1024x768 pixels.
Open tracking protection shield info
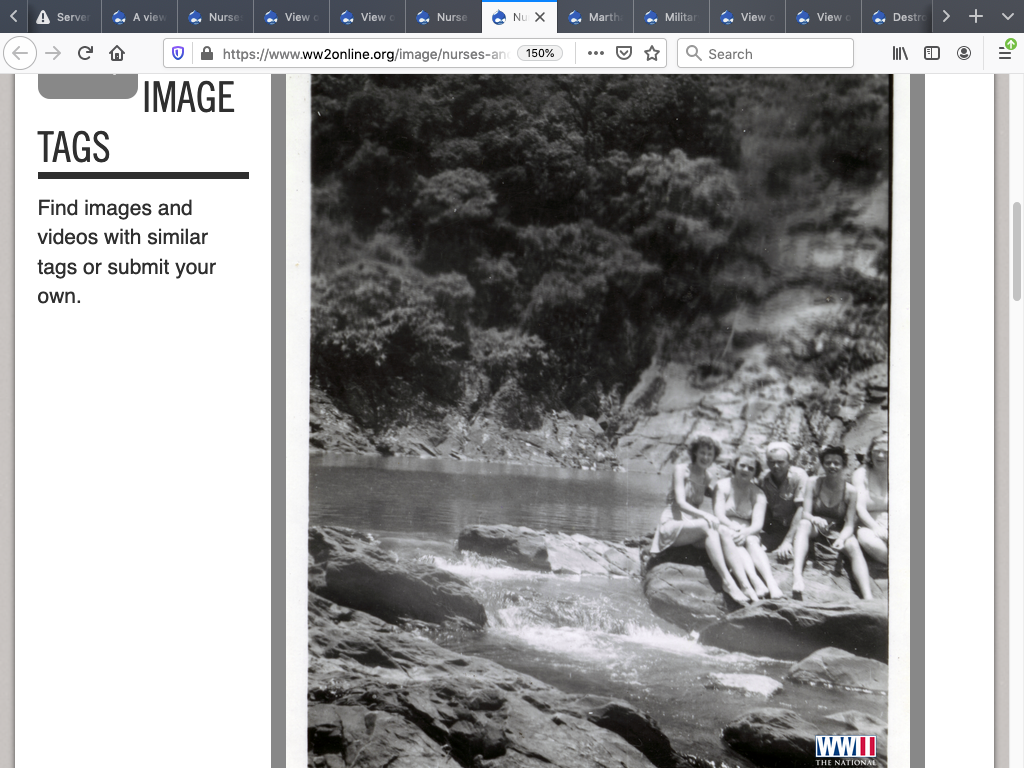[x=178, y=54]
